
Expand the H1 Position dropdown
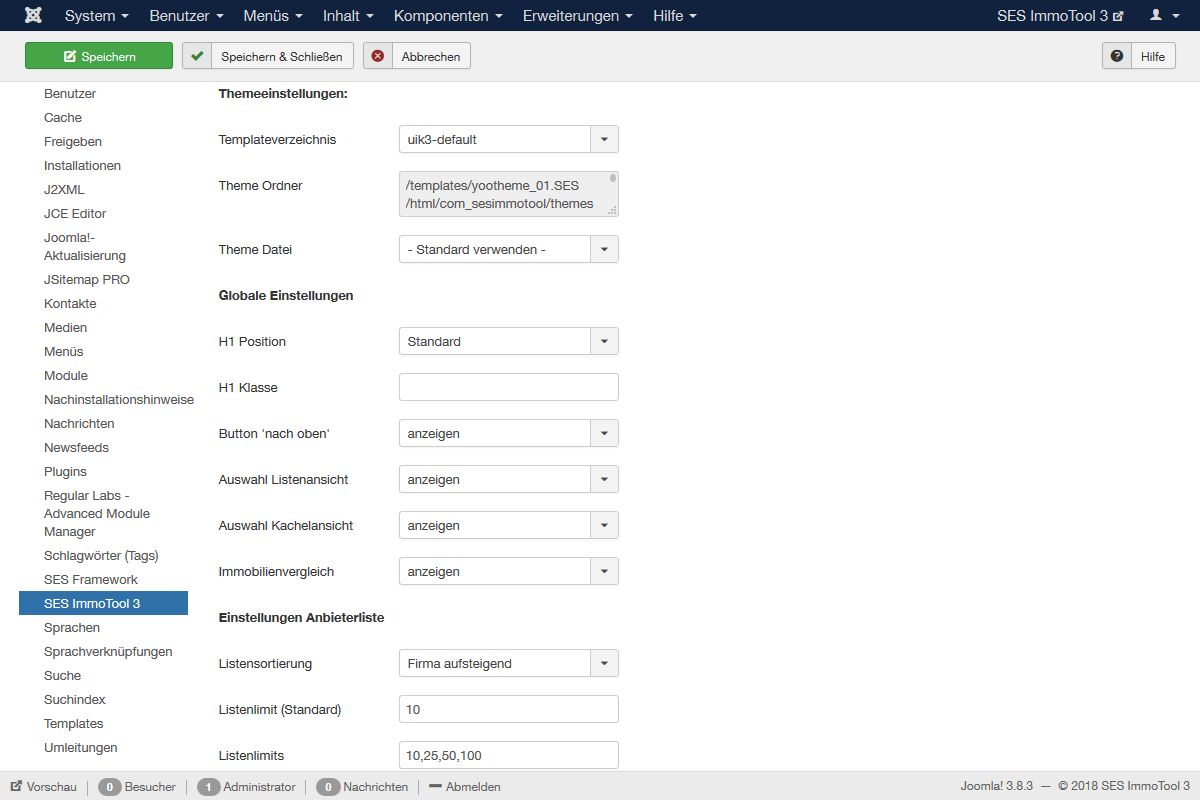coord(604,342)
